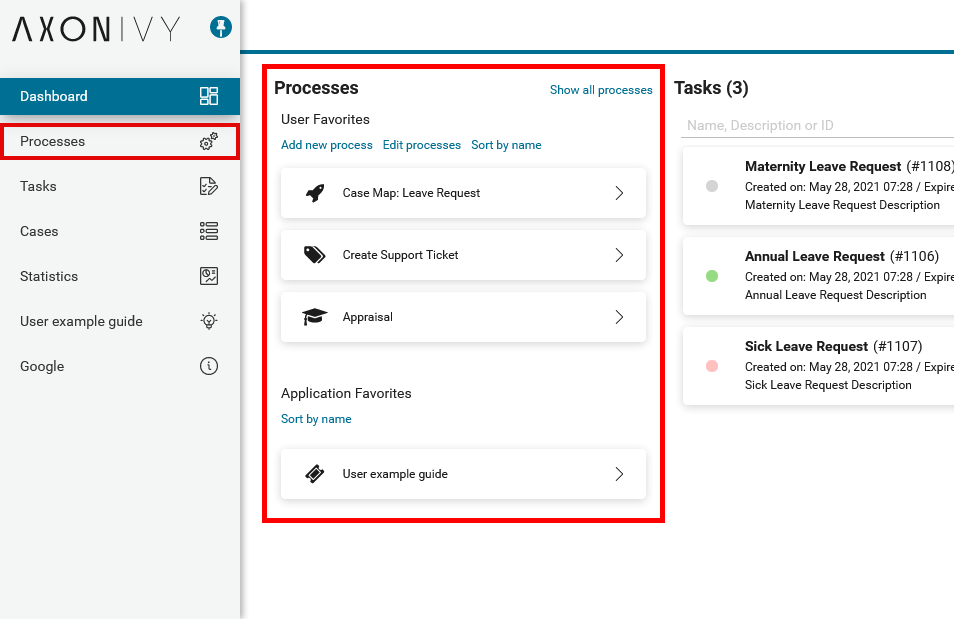Screen dimensions: 954x619
Task: Open Statistics from the sidebar
Action: [x=120, y=276]
